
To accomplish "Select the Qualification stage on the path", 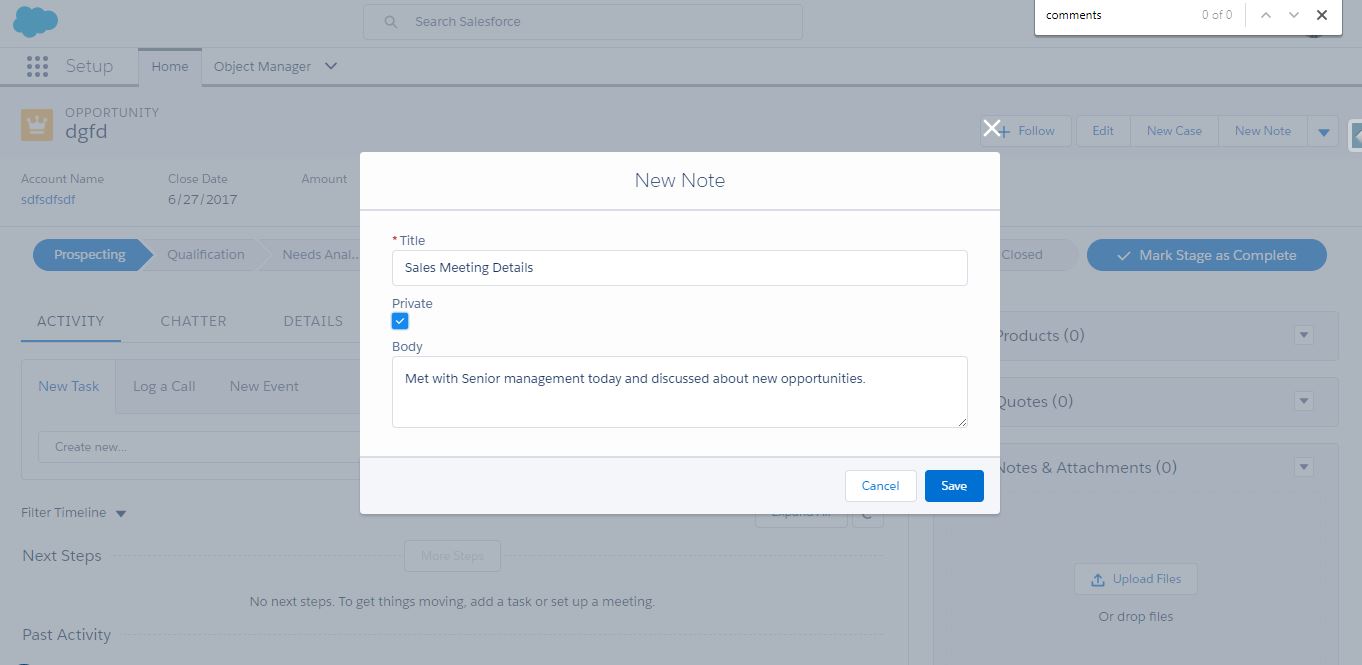I will click(x=204, y=254).
